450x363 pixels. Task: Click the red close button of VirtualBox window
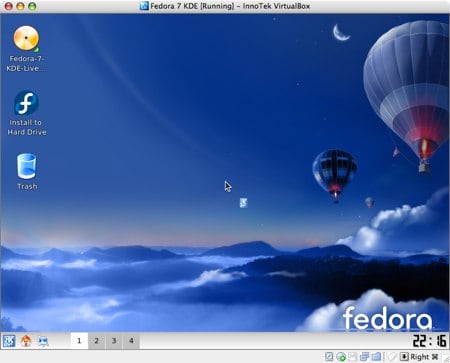[x=9, y=6]
